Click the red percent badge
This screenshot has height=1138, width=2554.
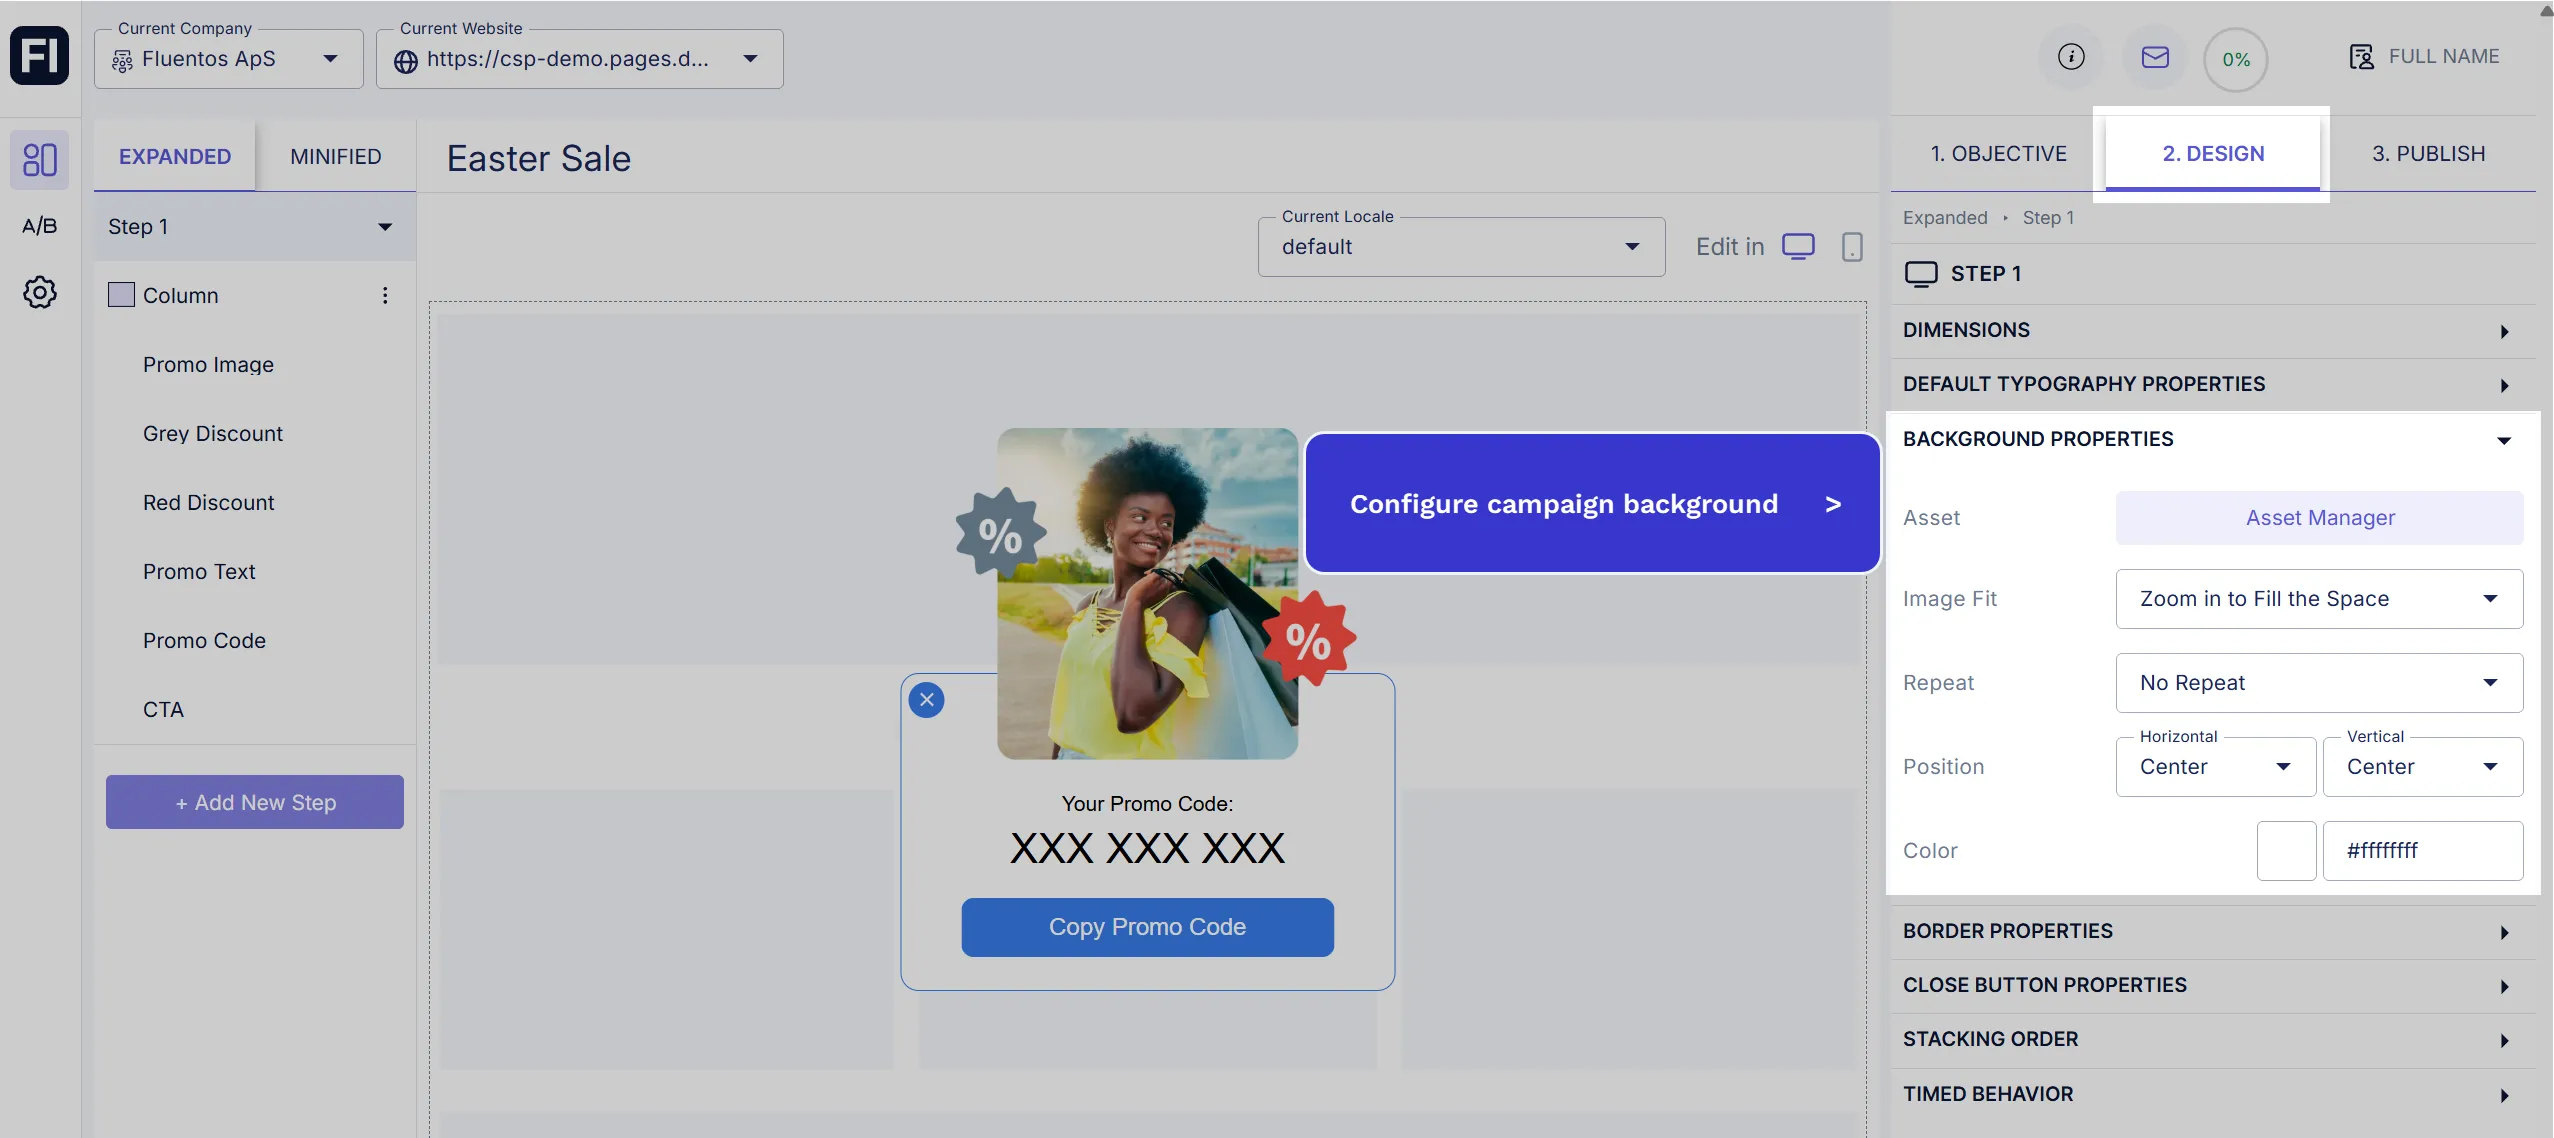pos(1308,640)
